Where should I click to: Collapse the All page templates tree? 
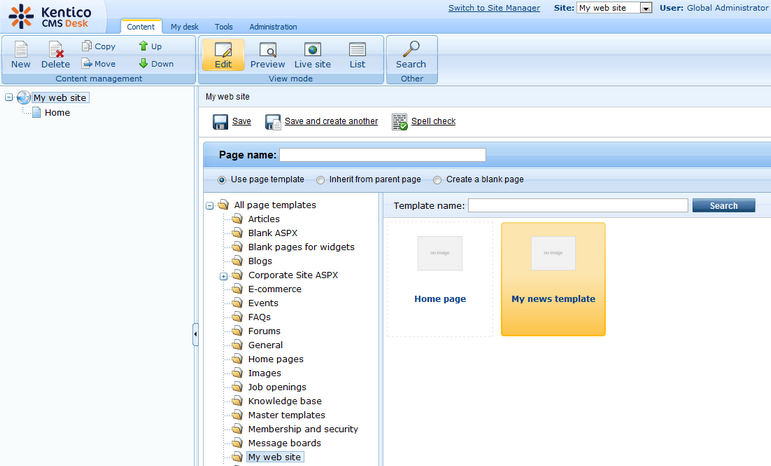coord(209,205)
